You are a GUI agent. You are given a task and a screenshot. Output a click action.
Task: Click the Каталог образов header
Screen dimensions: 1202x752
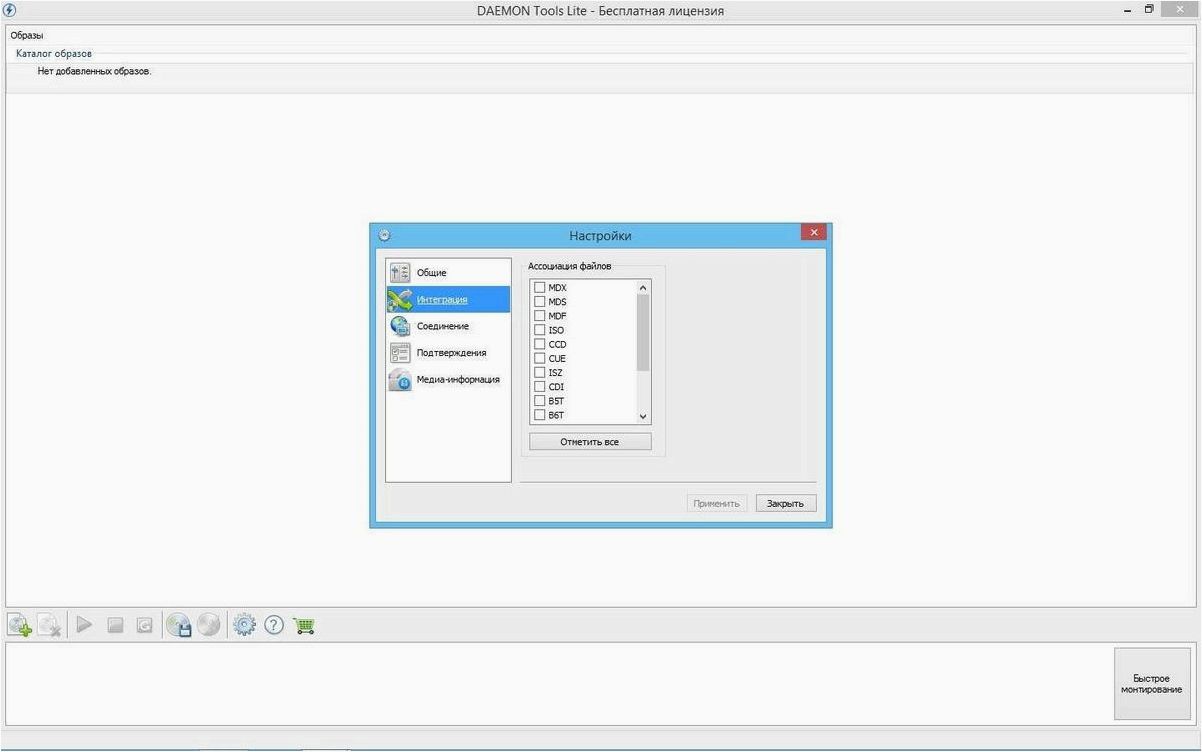[54, 53]
